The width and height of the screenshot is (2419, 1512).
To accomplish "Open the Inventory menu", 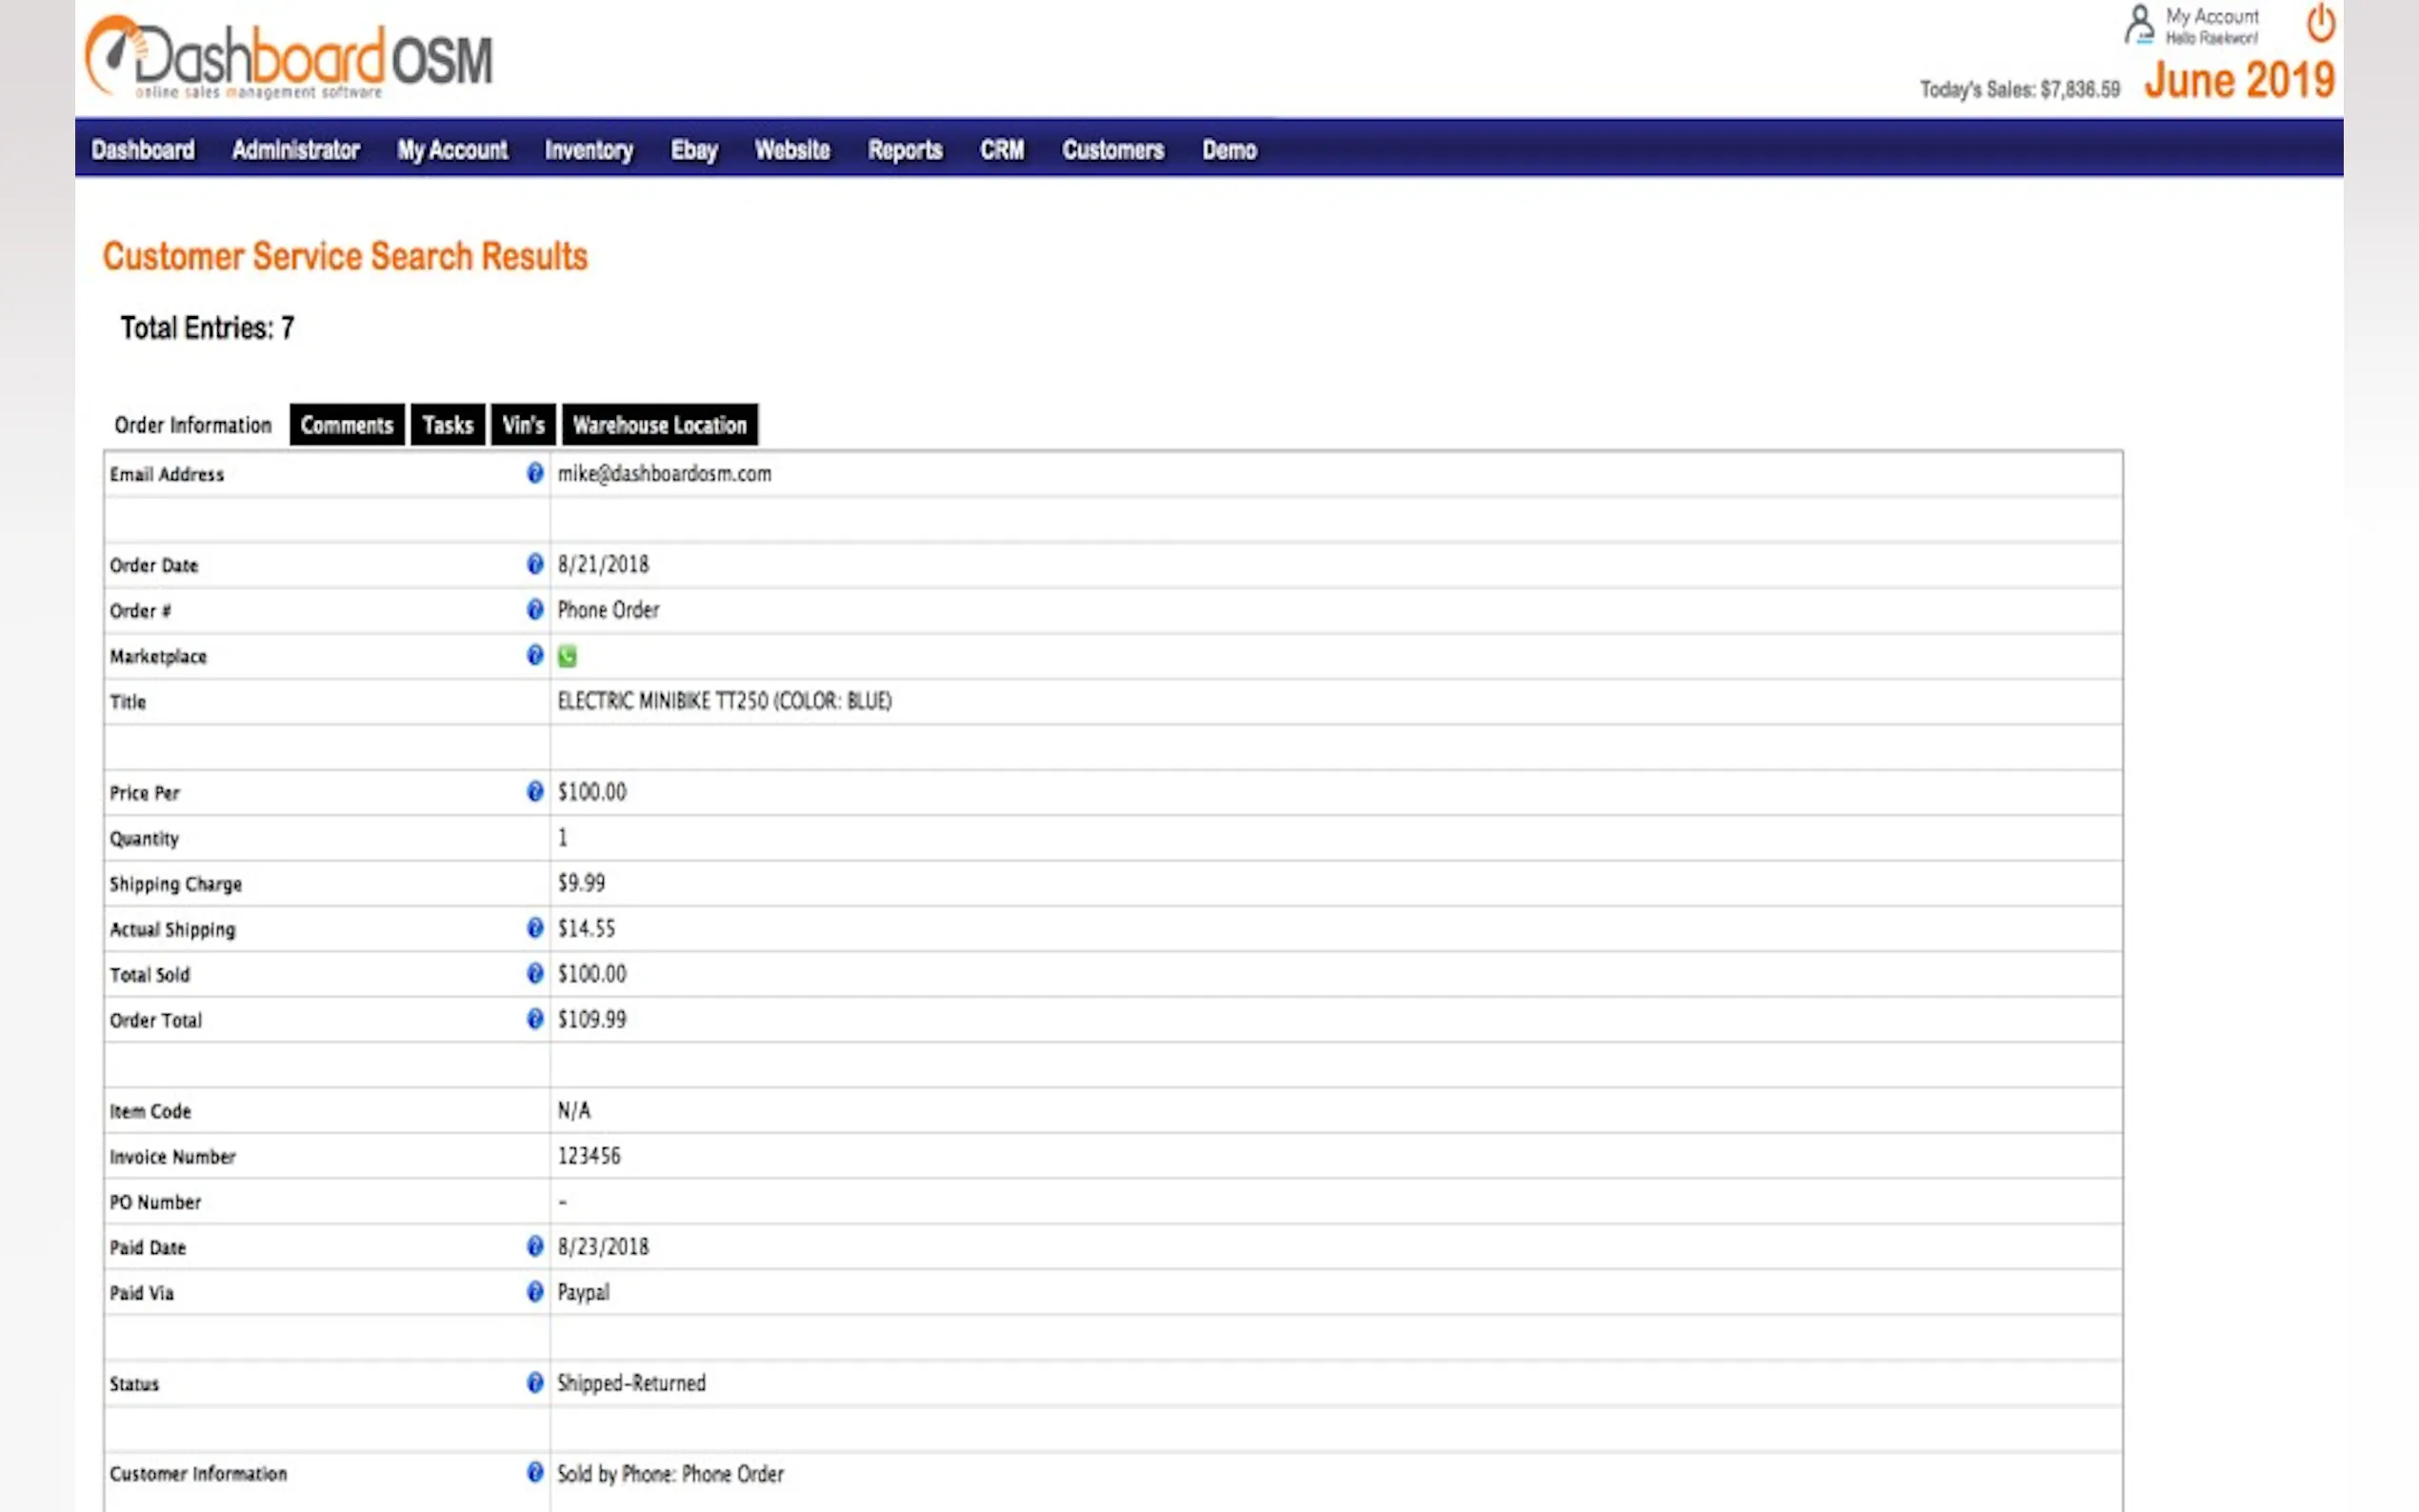I will pos(588,150).
